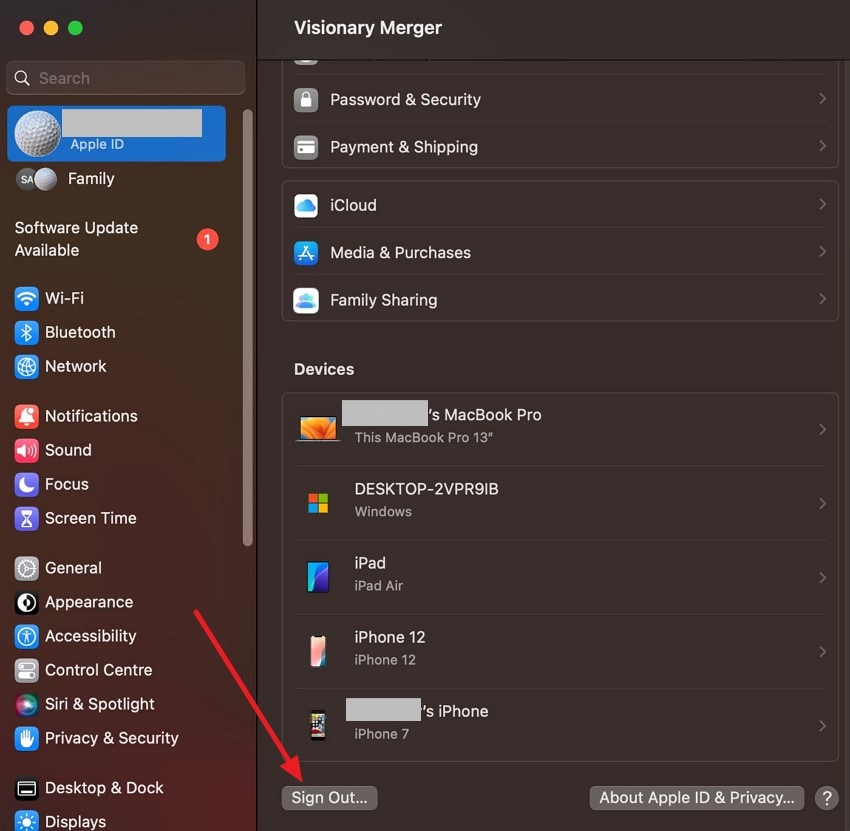Click the "Family Sharing" label
This screenshot has width=850, height=831.
[384, 300]
